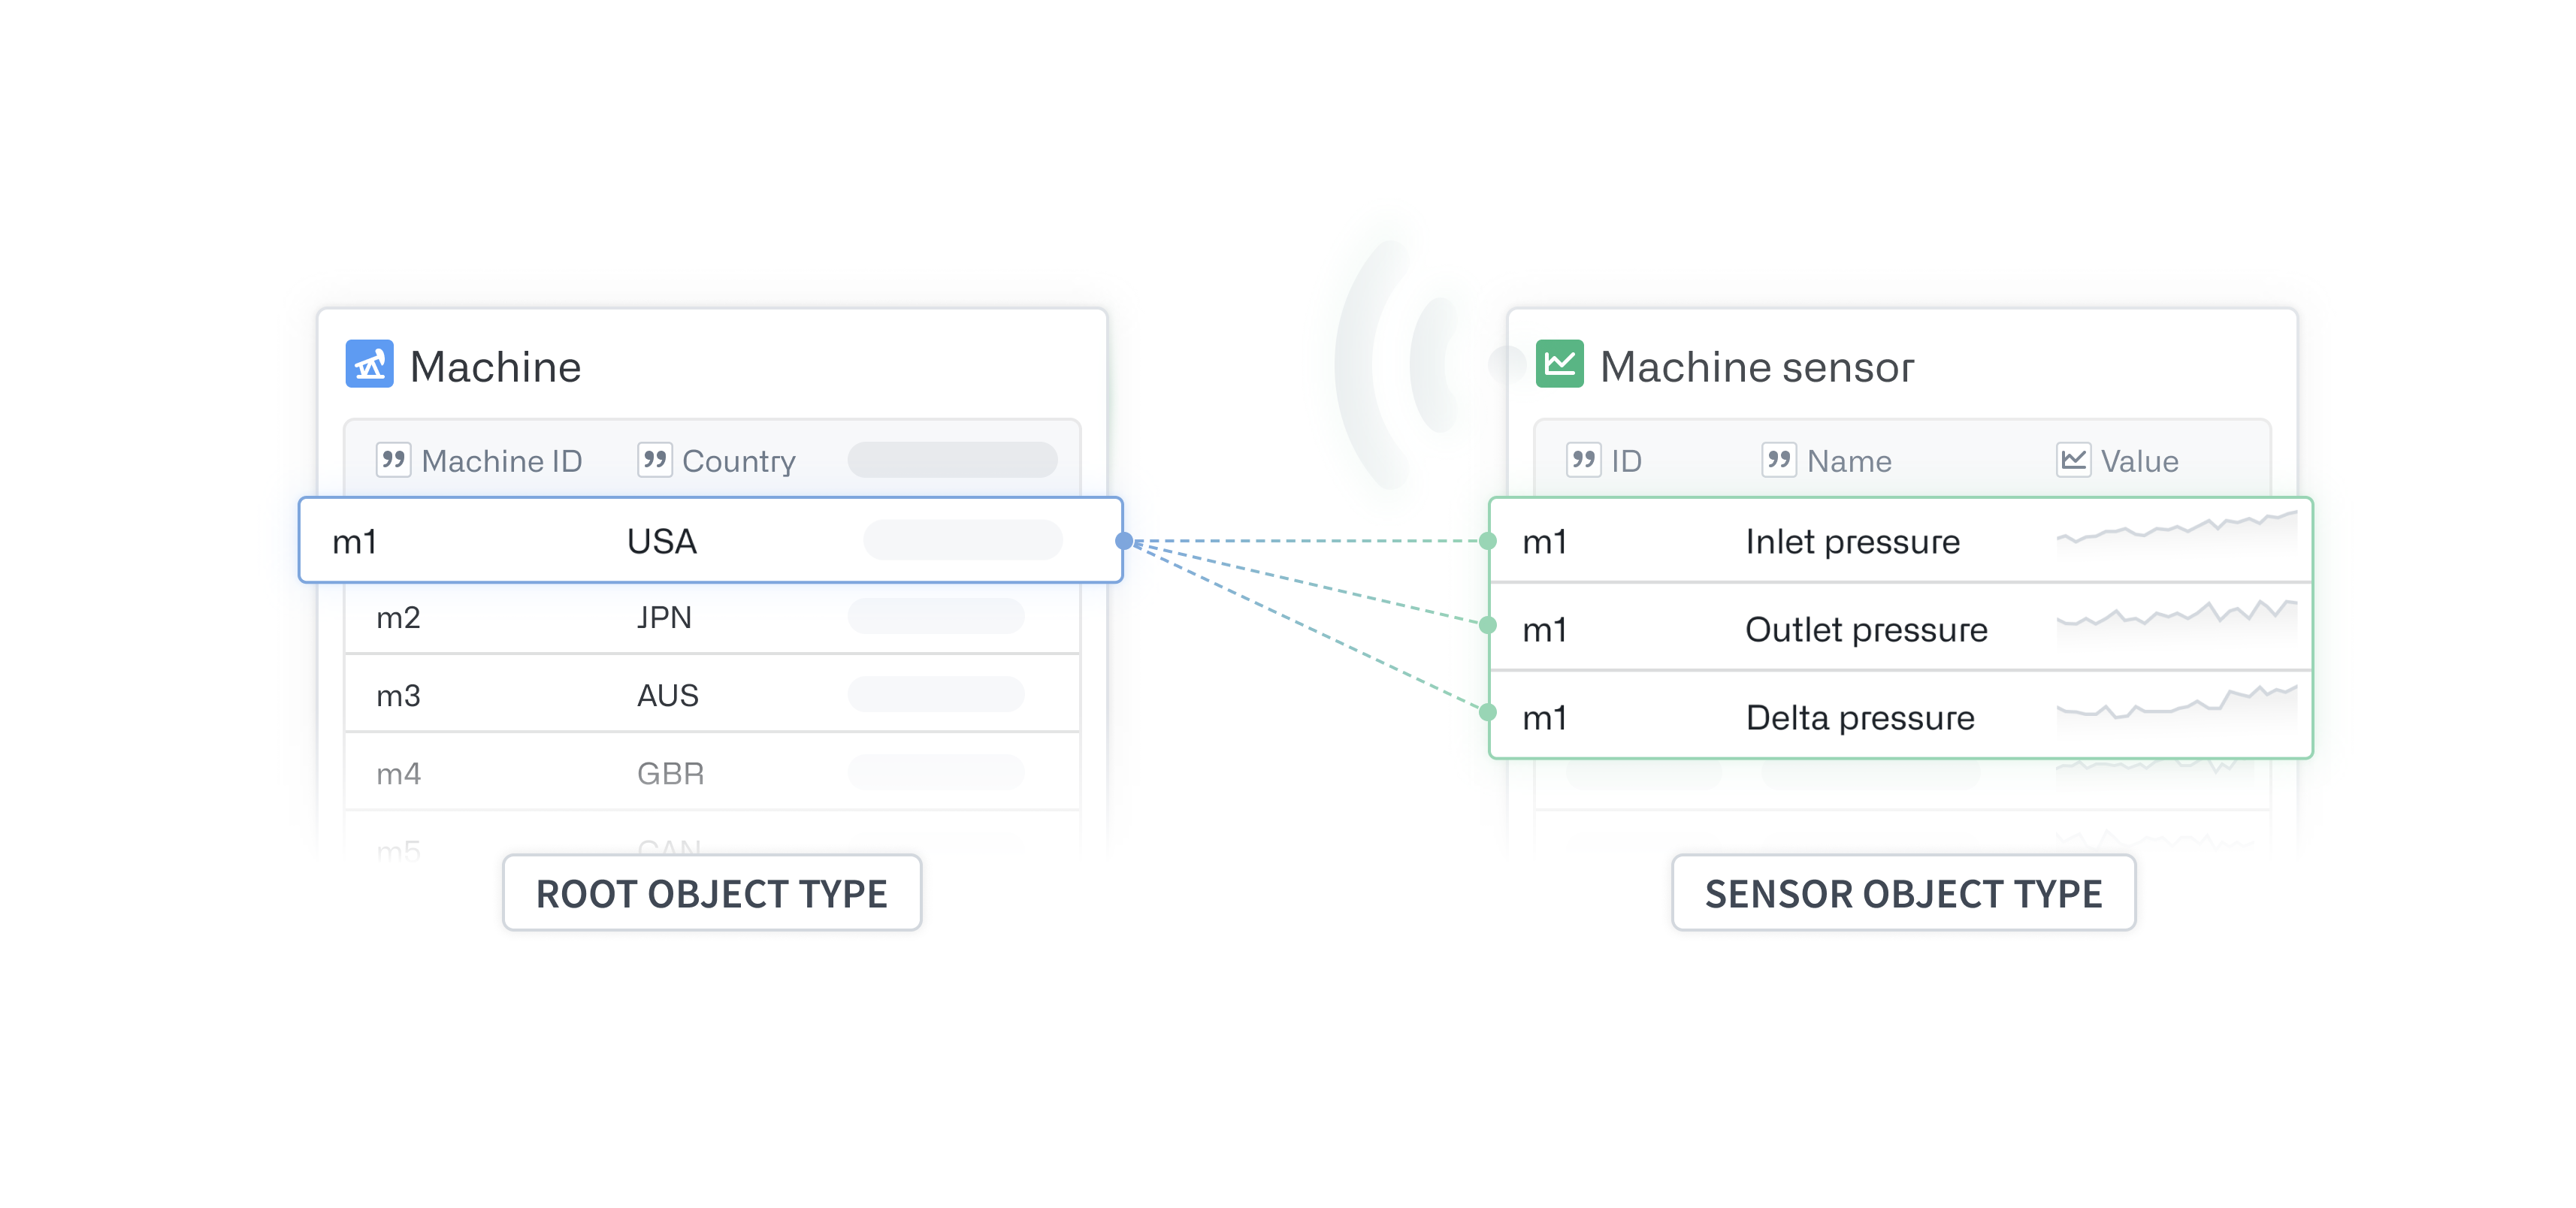The height and width of the screenshot is (1208, 2576).
Task: Click the blue Machine object type icon
Action: (369, 364)
